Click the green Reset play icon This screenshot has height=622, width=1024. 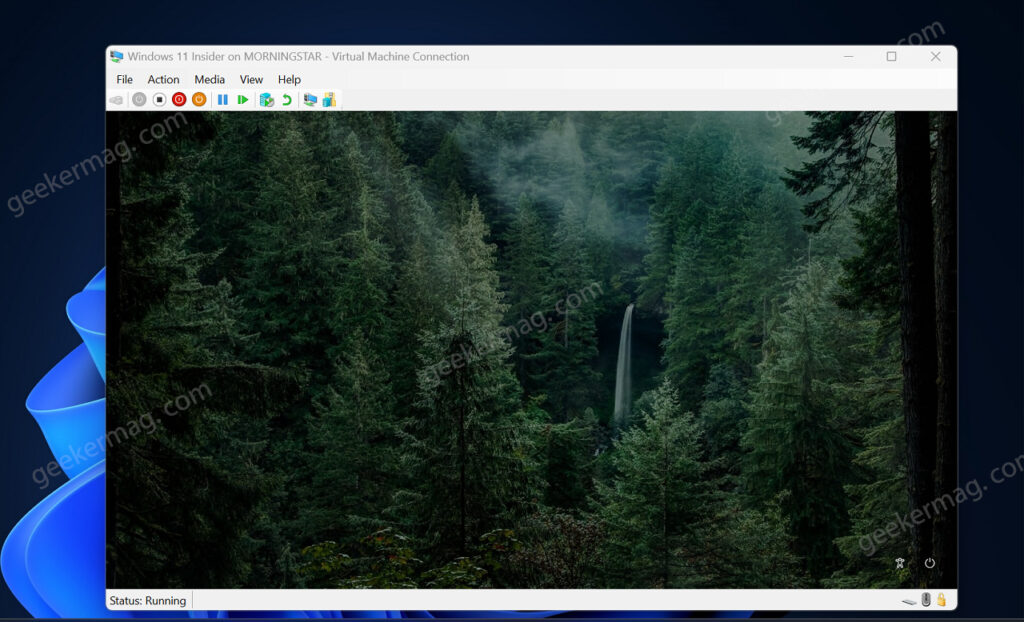click(x=243, y=99)
